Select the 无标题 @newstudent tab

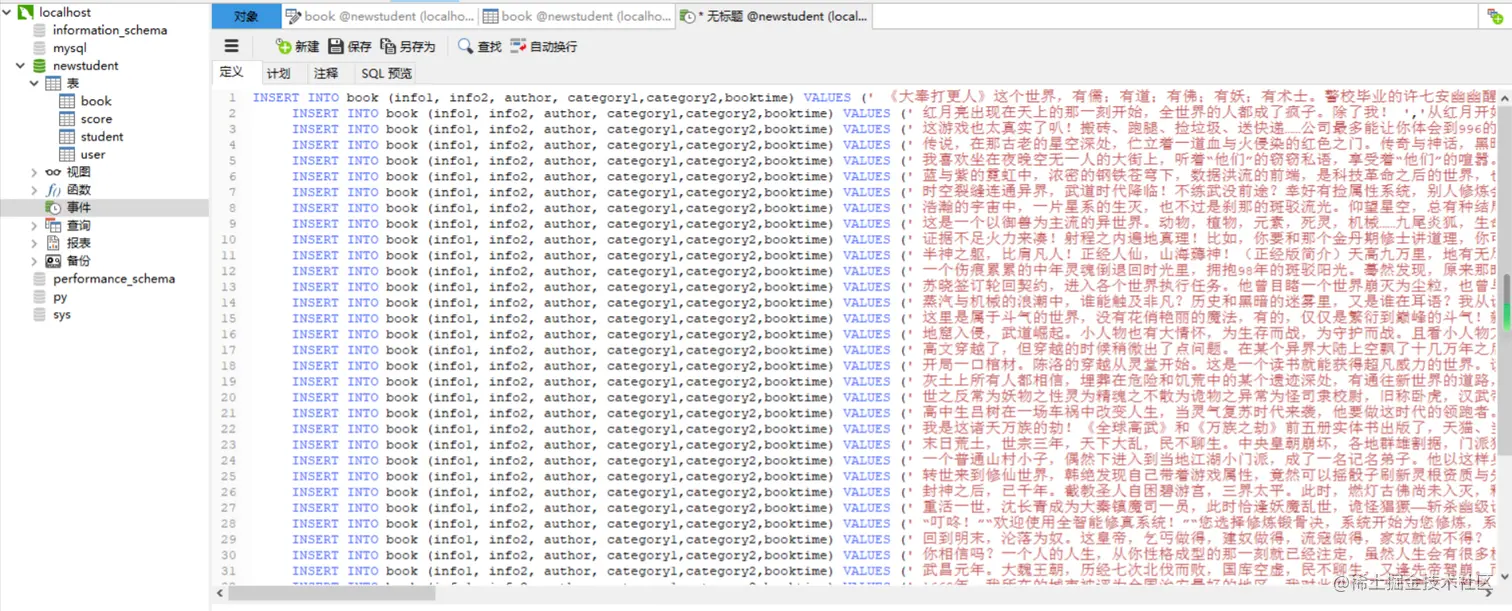[773, 16]
